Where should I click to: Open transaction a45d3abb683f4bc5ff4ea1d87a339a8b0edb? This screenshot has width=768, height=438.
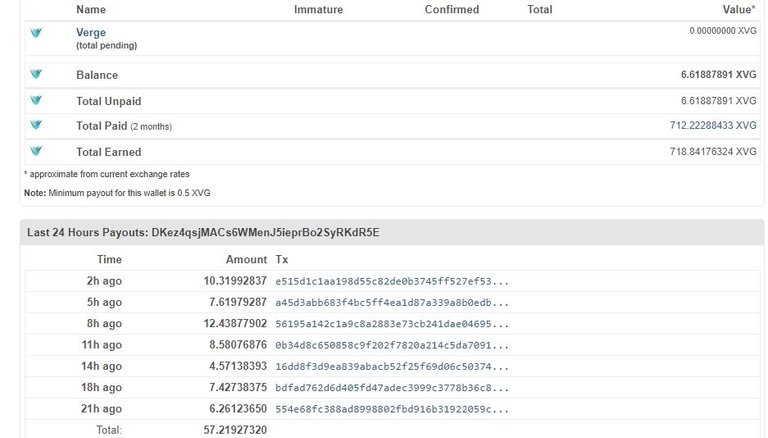coord(392,303)
